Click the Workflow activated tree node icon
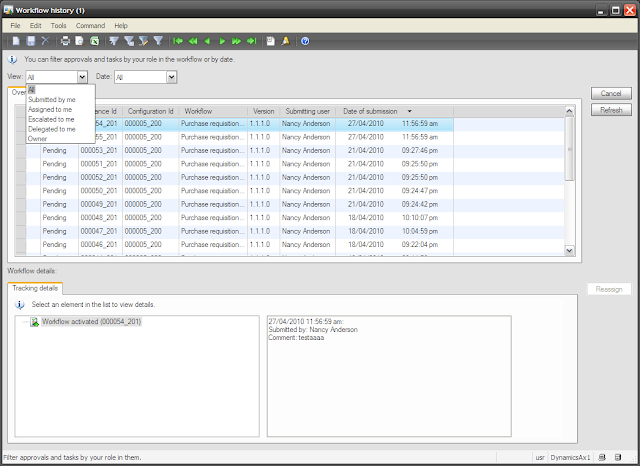The width and height of the screenshot is (640, 466). pos(35,322)
